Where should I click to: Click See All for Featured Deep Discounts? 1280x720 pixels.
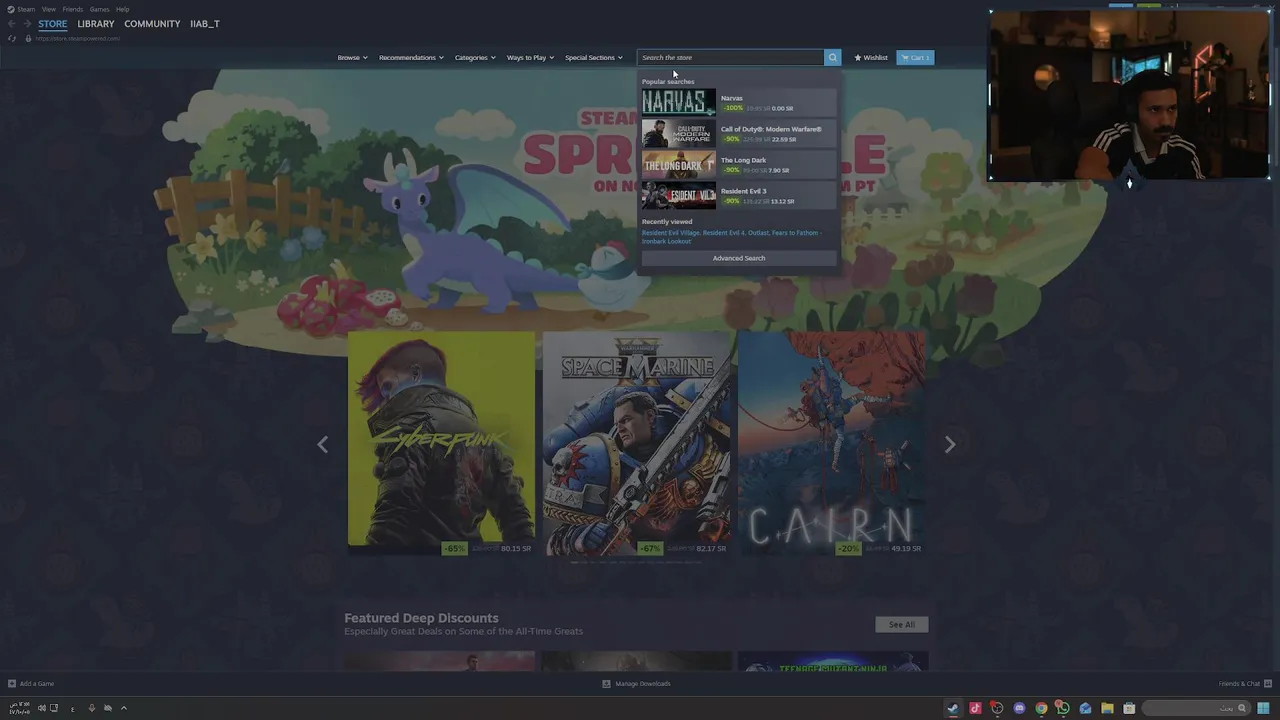point(902,625)
